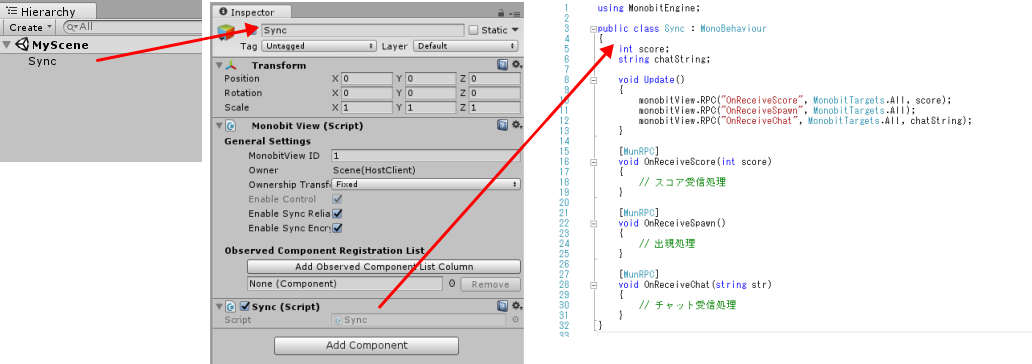
Task: Collapse the Monobit View component foldout
Action: [219, 126]
